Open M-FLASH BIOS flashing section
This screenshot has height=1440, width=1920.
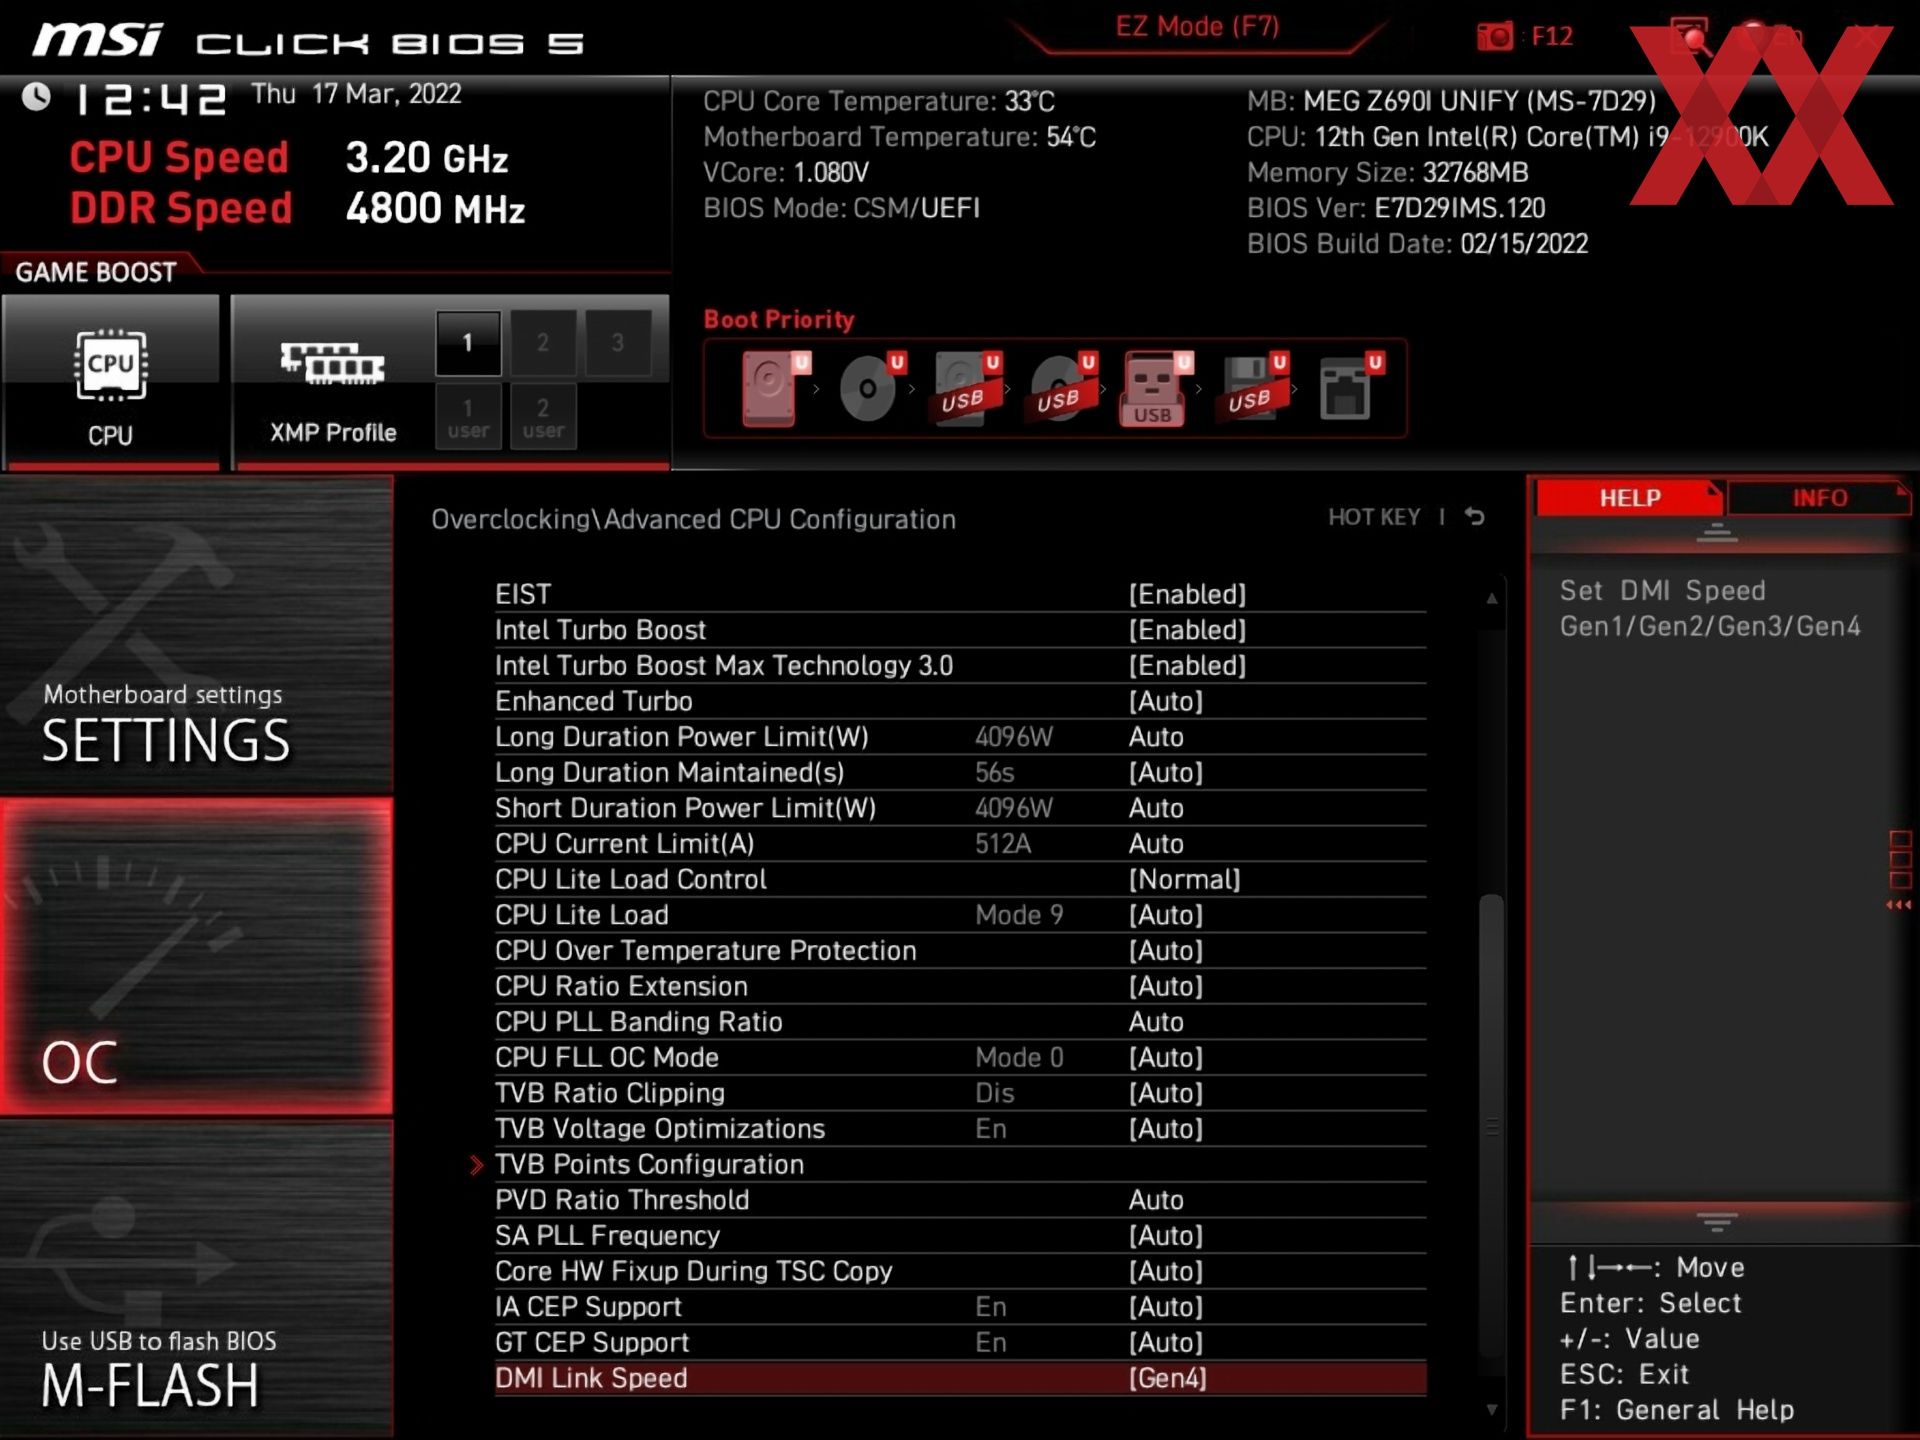point(196,1278)
